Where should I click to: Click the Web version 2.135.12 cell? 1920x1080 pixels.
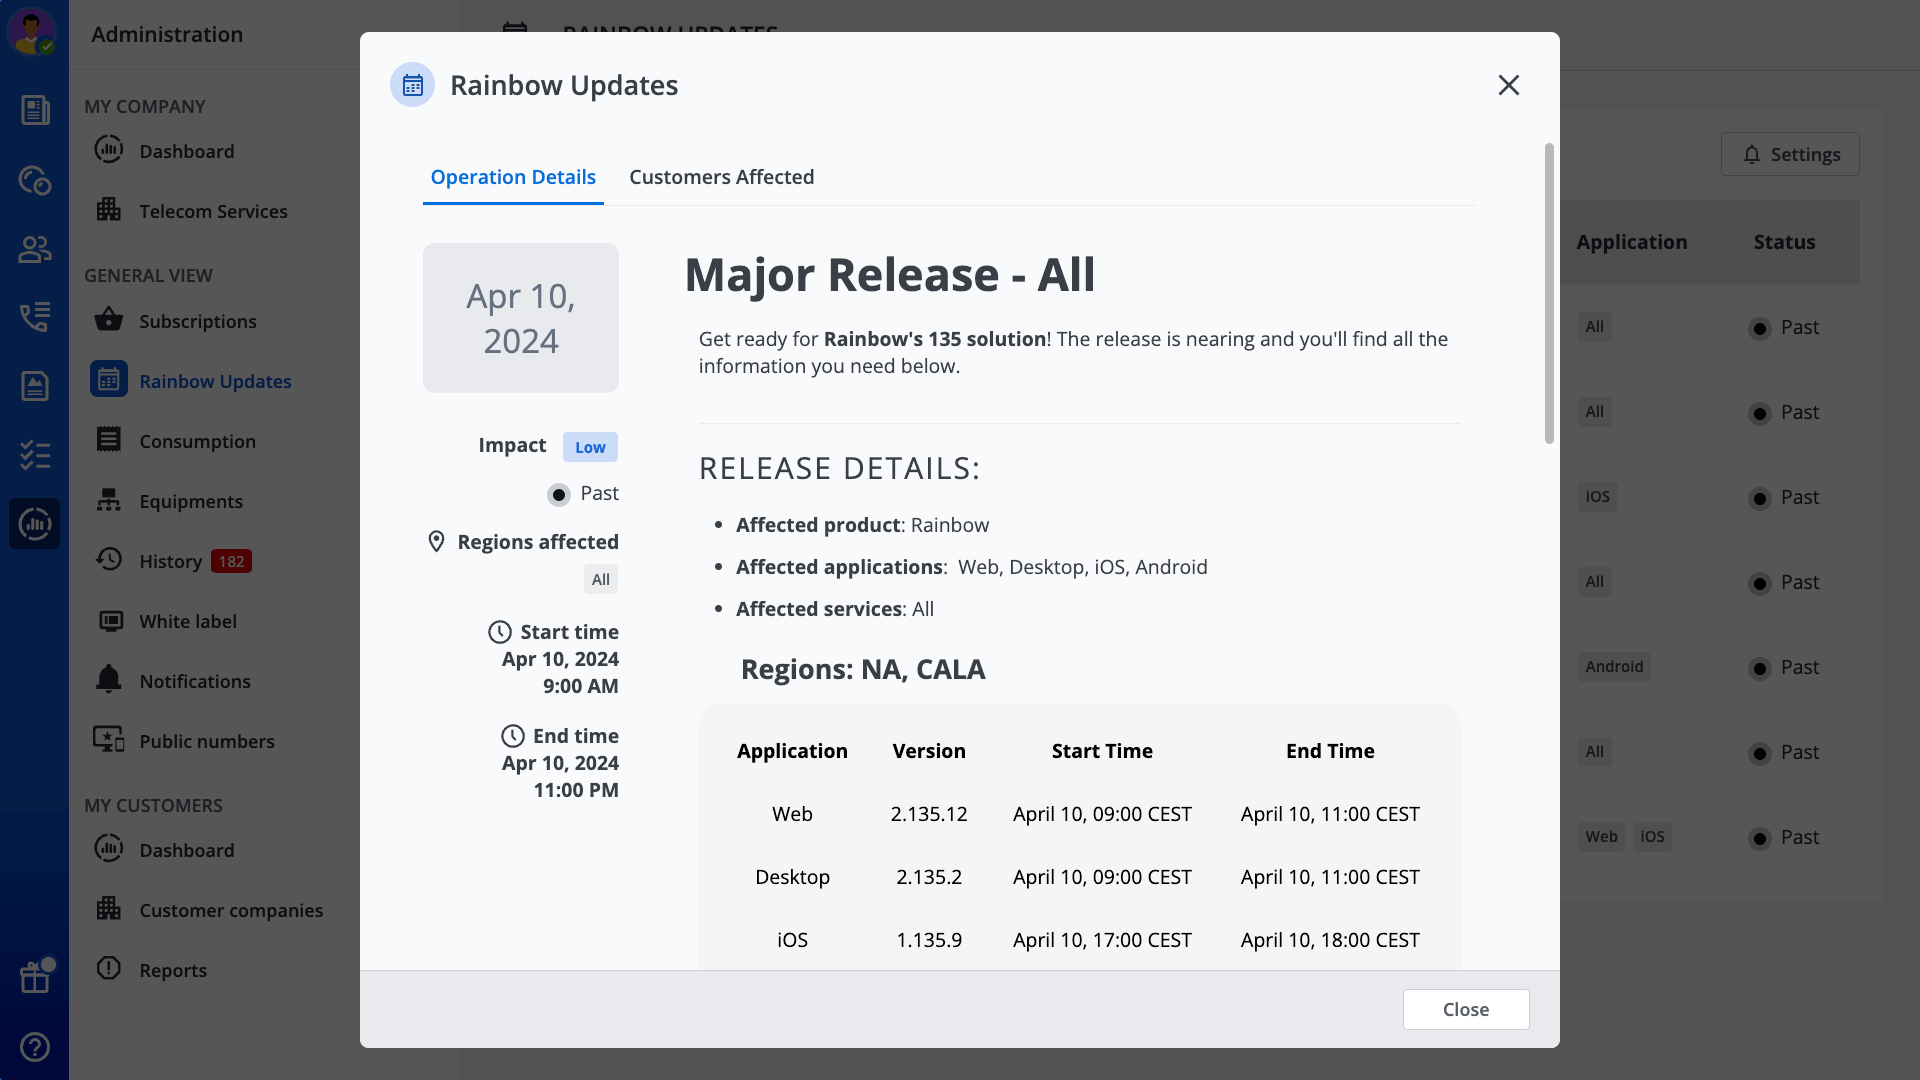point(929,814)
